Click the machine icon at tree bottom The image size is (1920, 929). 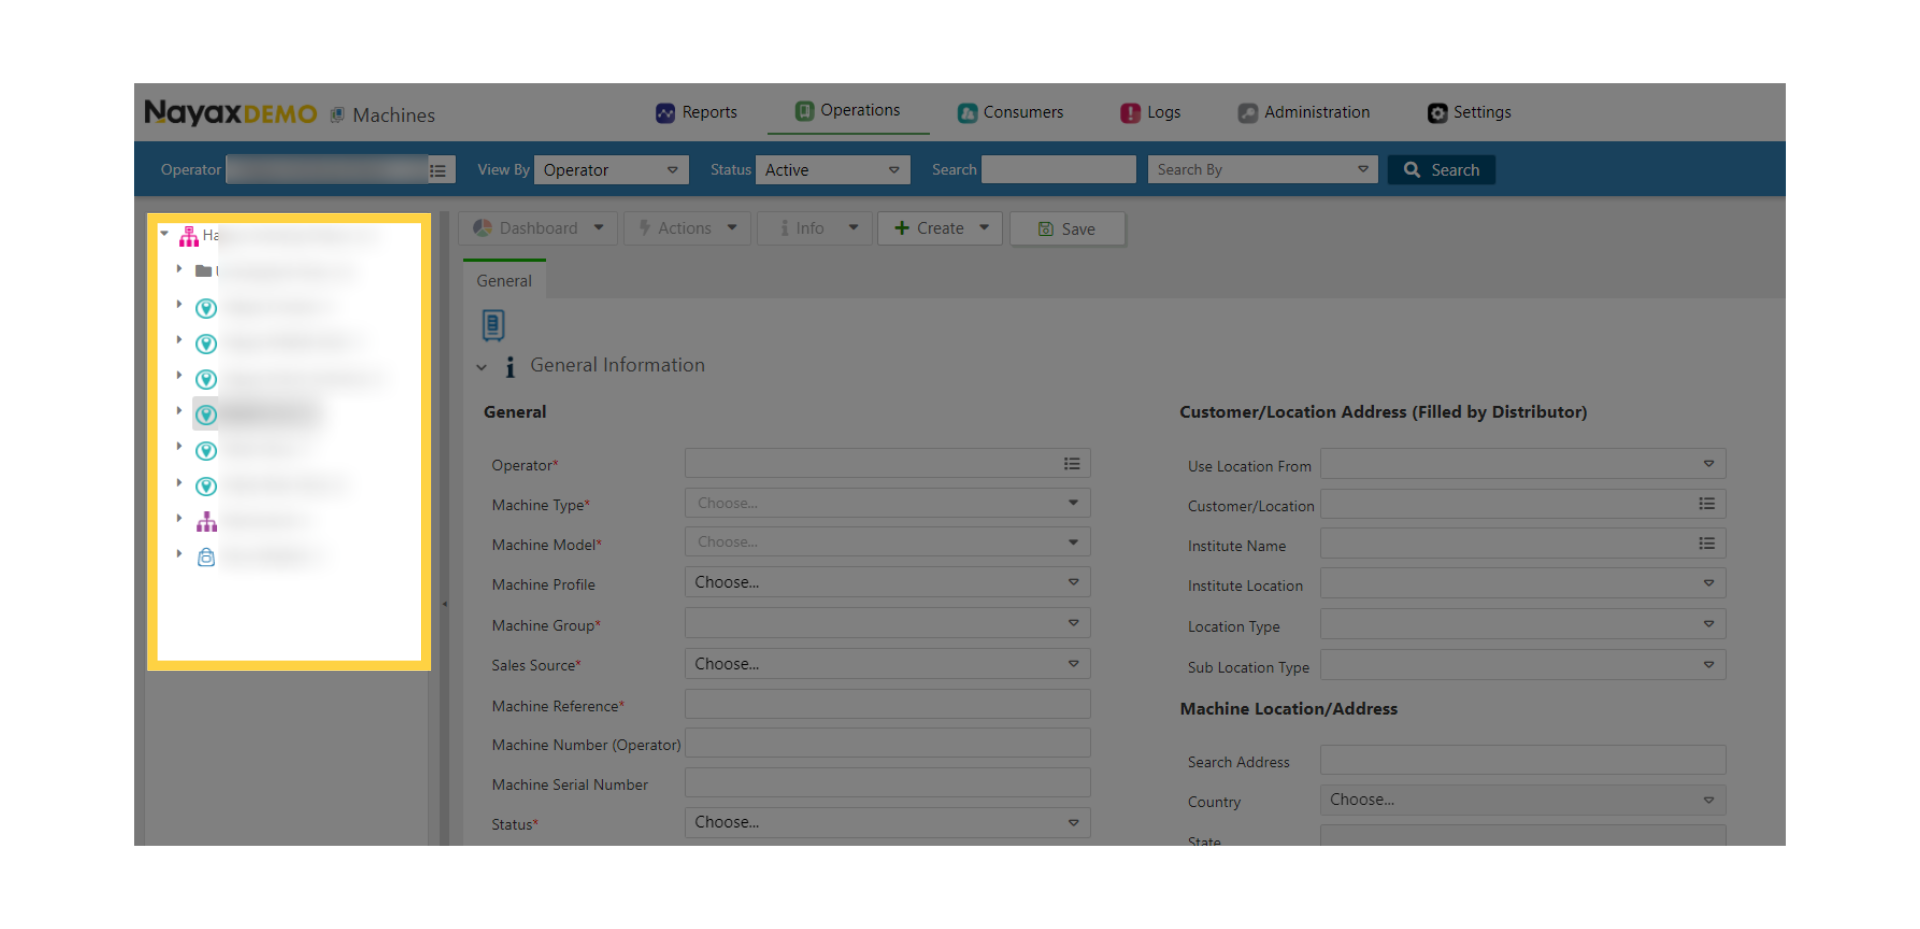[x=206, y=557]
